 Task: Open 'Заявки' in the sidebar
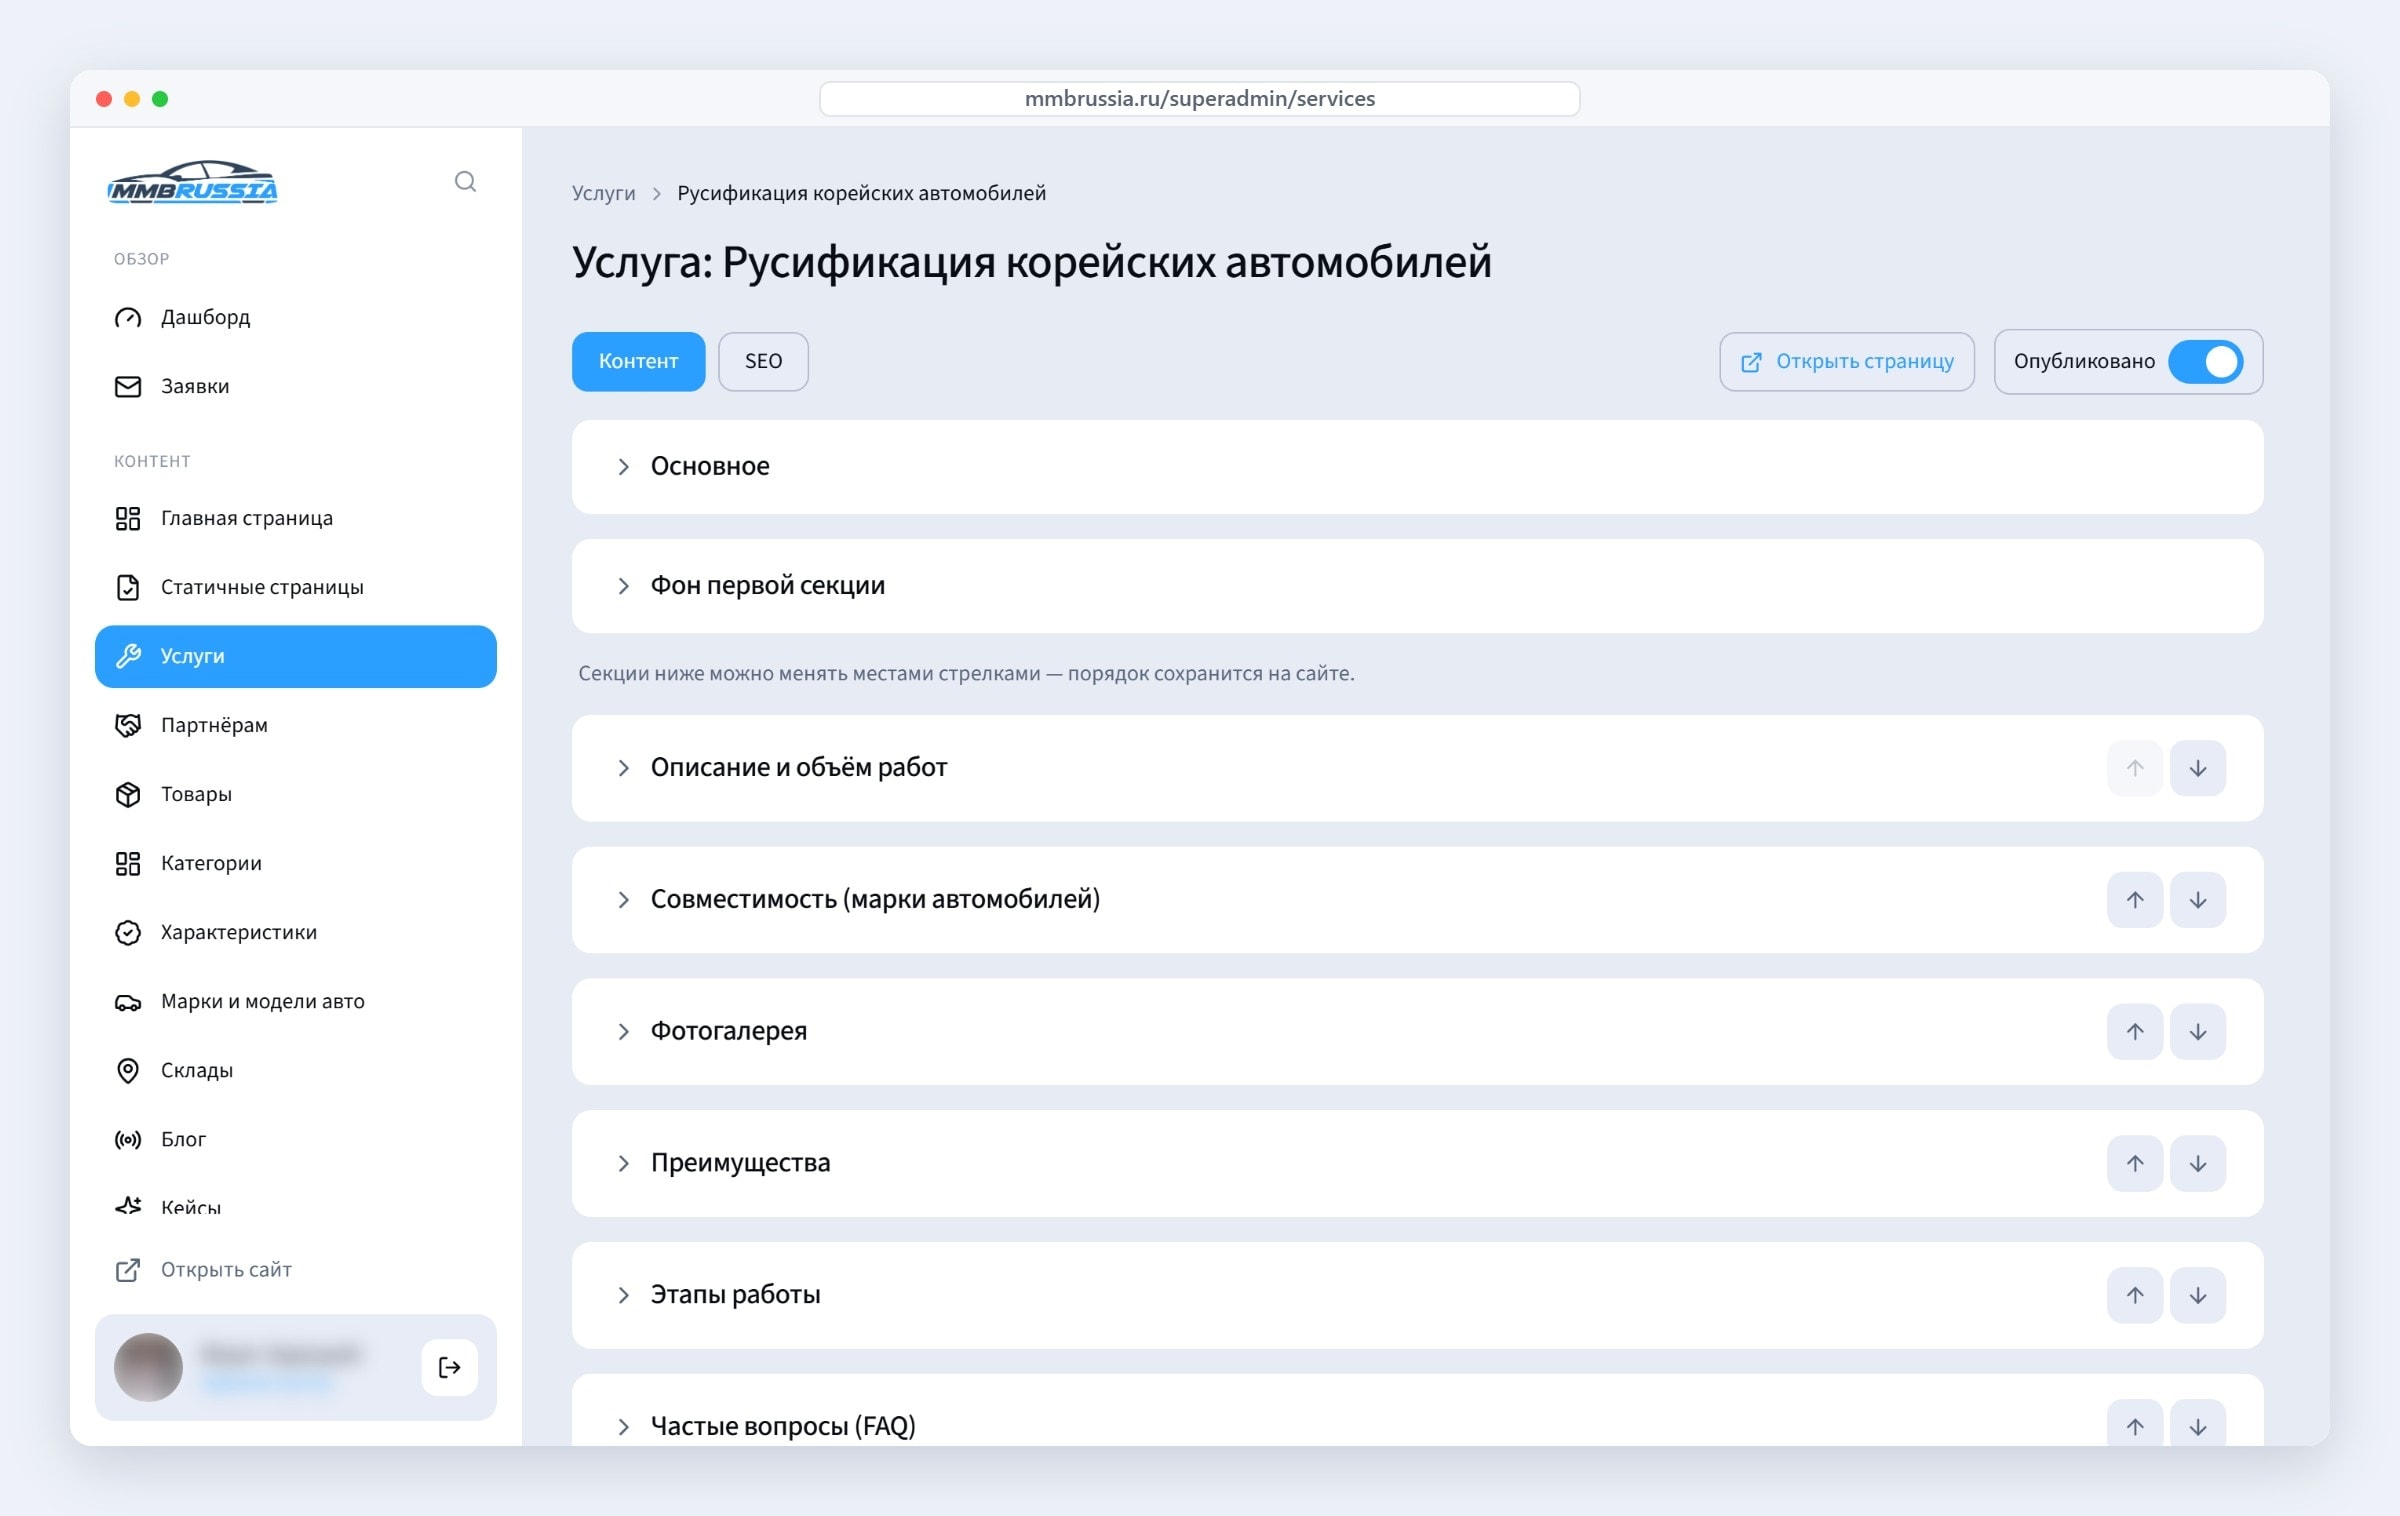[x=296, y=386]
